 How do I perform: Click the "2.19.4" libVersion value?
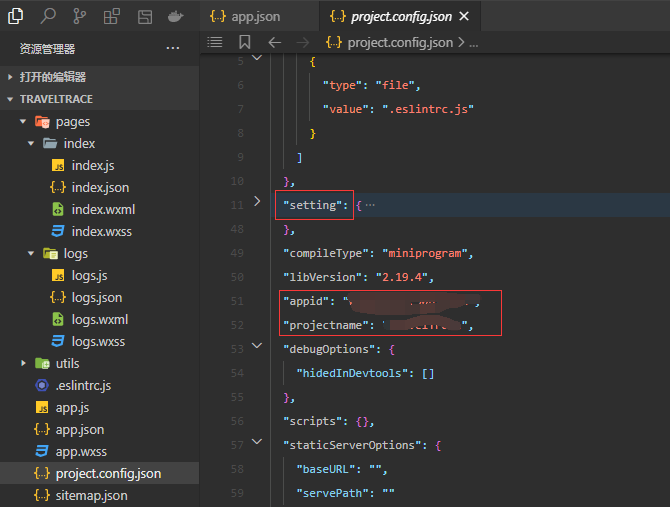(x=402, y=277)
